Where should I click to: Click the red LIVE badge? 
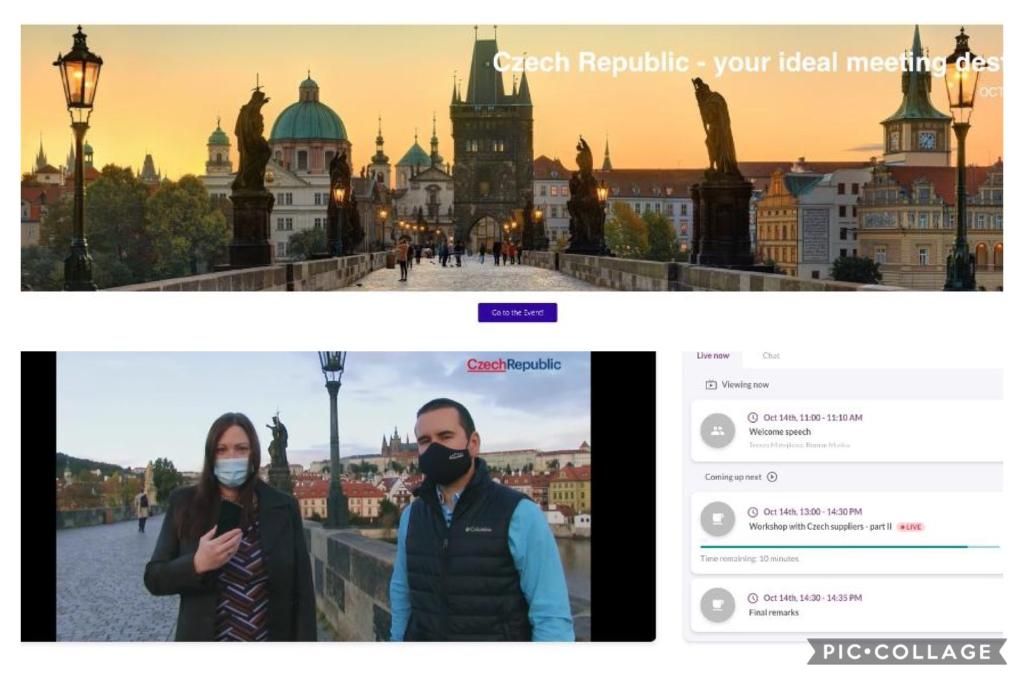point(910,527)
